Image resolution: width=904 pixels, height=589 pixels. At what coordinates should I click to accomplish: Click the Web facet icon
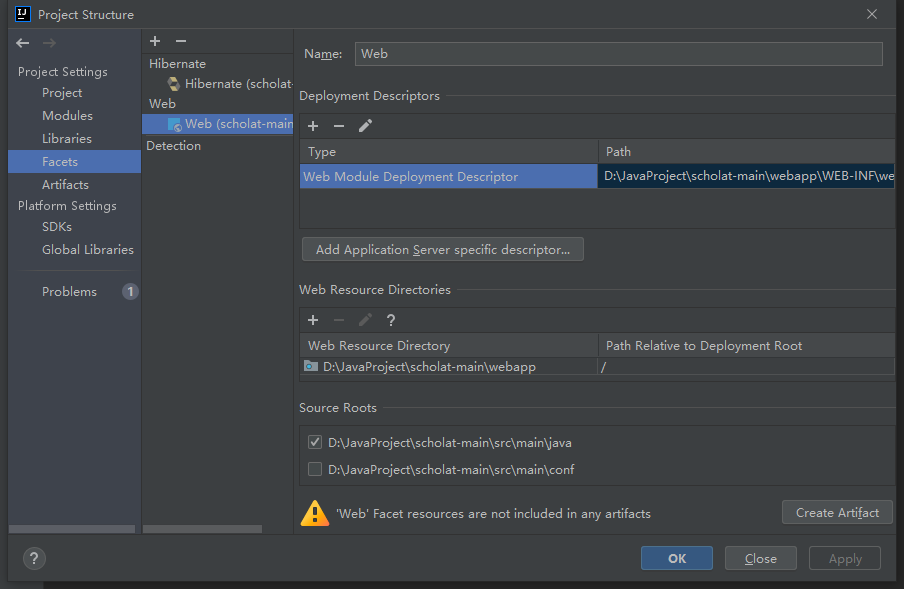[x=174, y=124]
